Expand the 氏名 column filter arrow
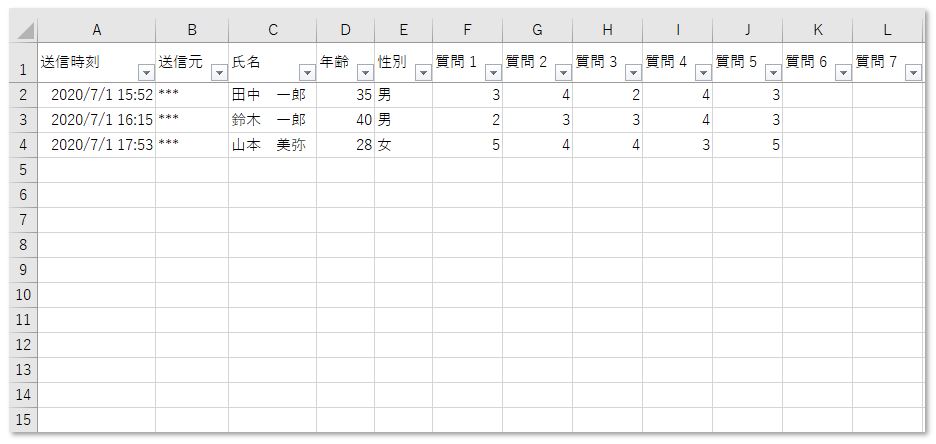The width and height of the screenshot is (936, 444). coord(307,73)
